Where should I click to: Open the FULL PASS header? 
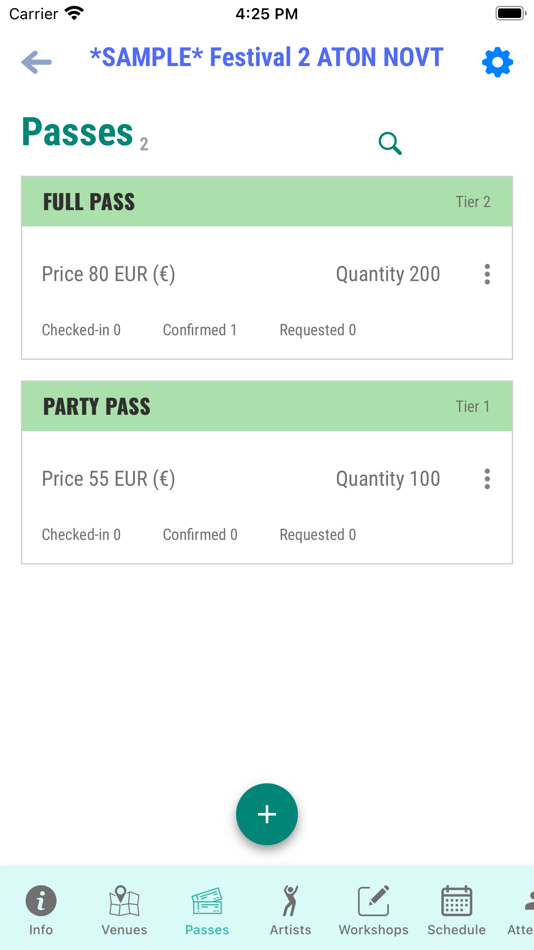[x=267, y=202]
